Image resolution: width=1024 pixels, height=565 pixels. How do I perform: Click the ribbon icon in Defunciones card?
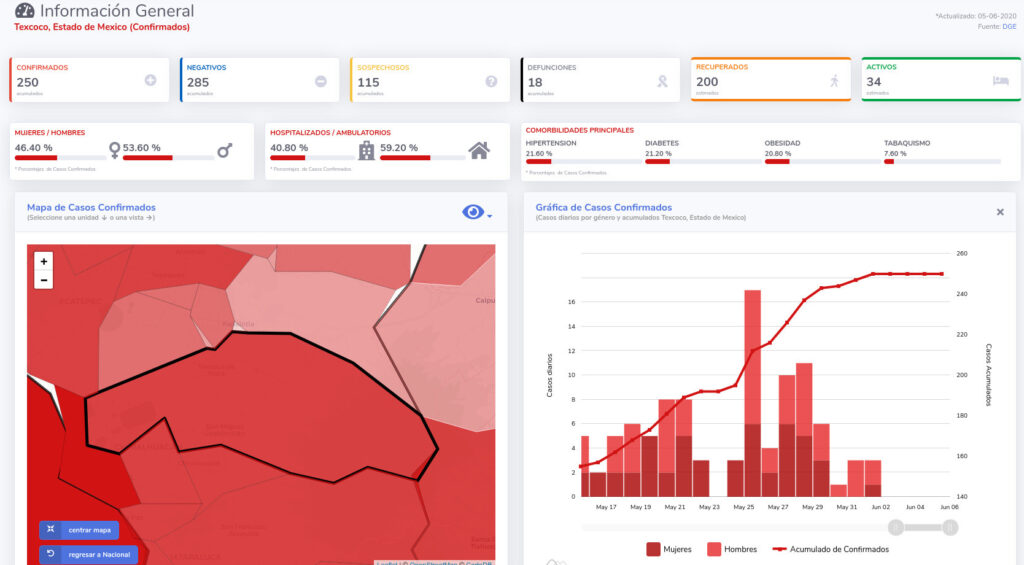click(x=661, y=81)
